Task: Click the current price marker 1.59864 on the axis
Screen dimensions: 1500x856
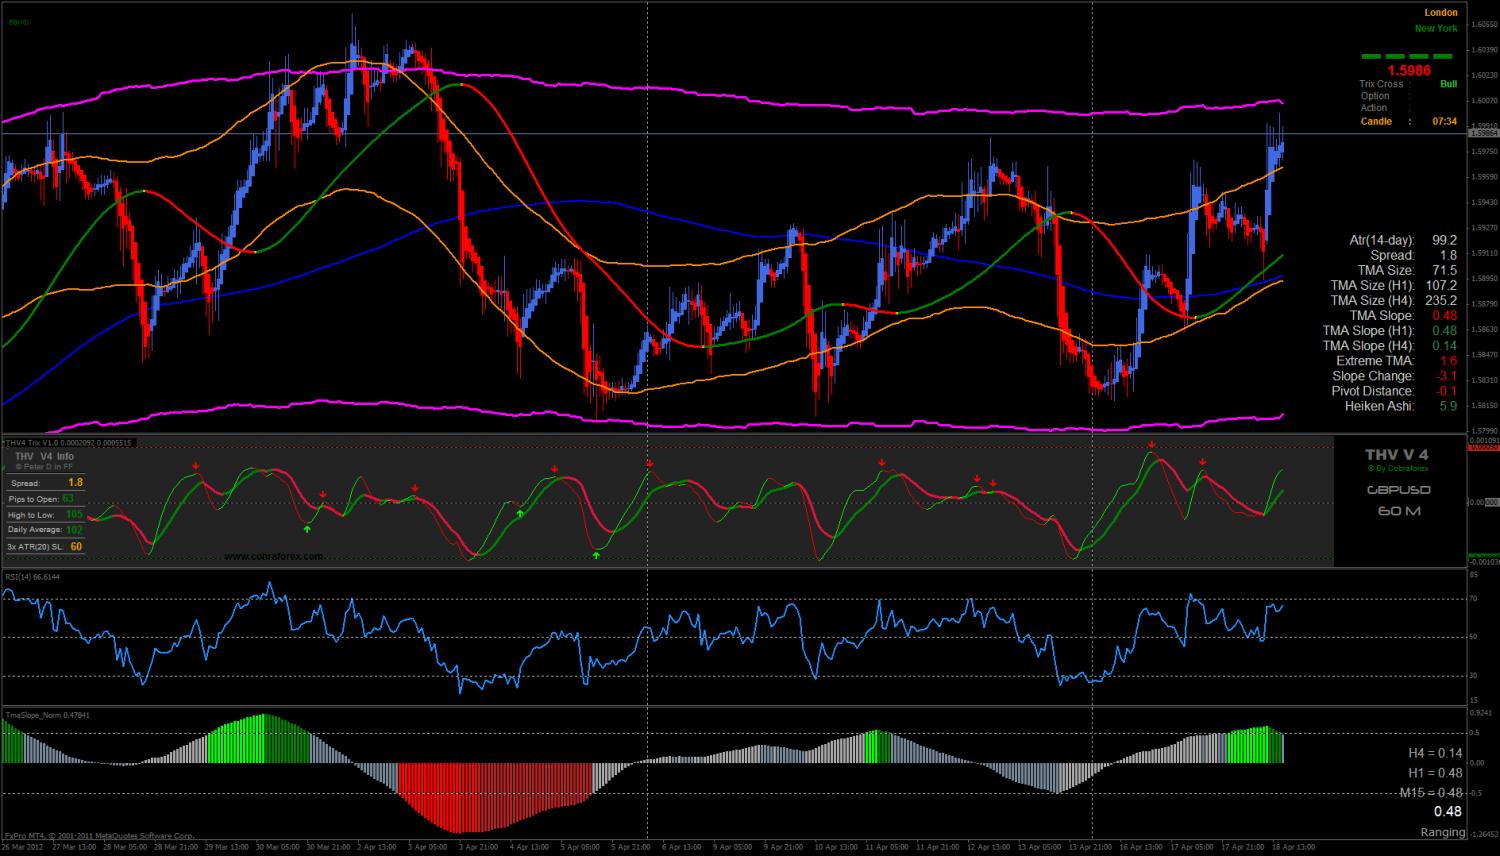Action: pyautogui.click(x=1483, y=133)
